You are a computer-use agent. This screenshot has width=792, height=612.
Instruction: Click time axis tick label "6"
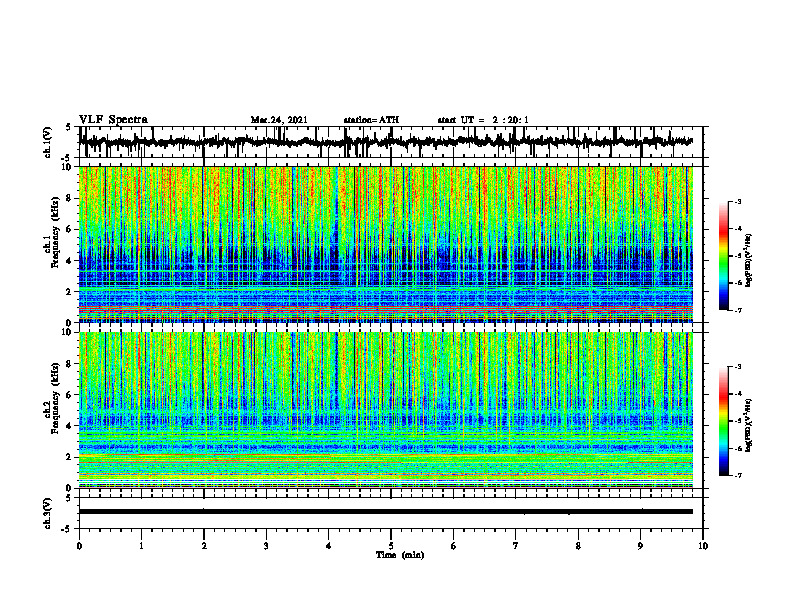454,546
